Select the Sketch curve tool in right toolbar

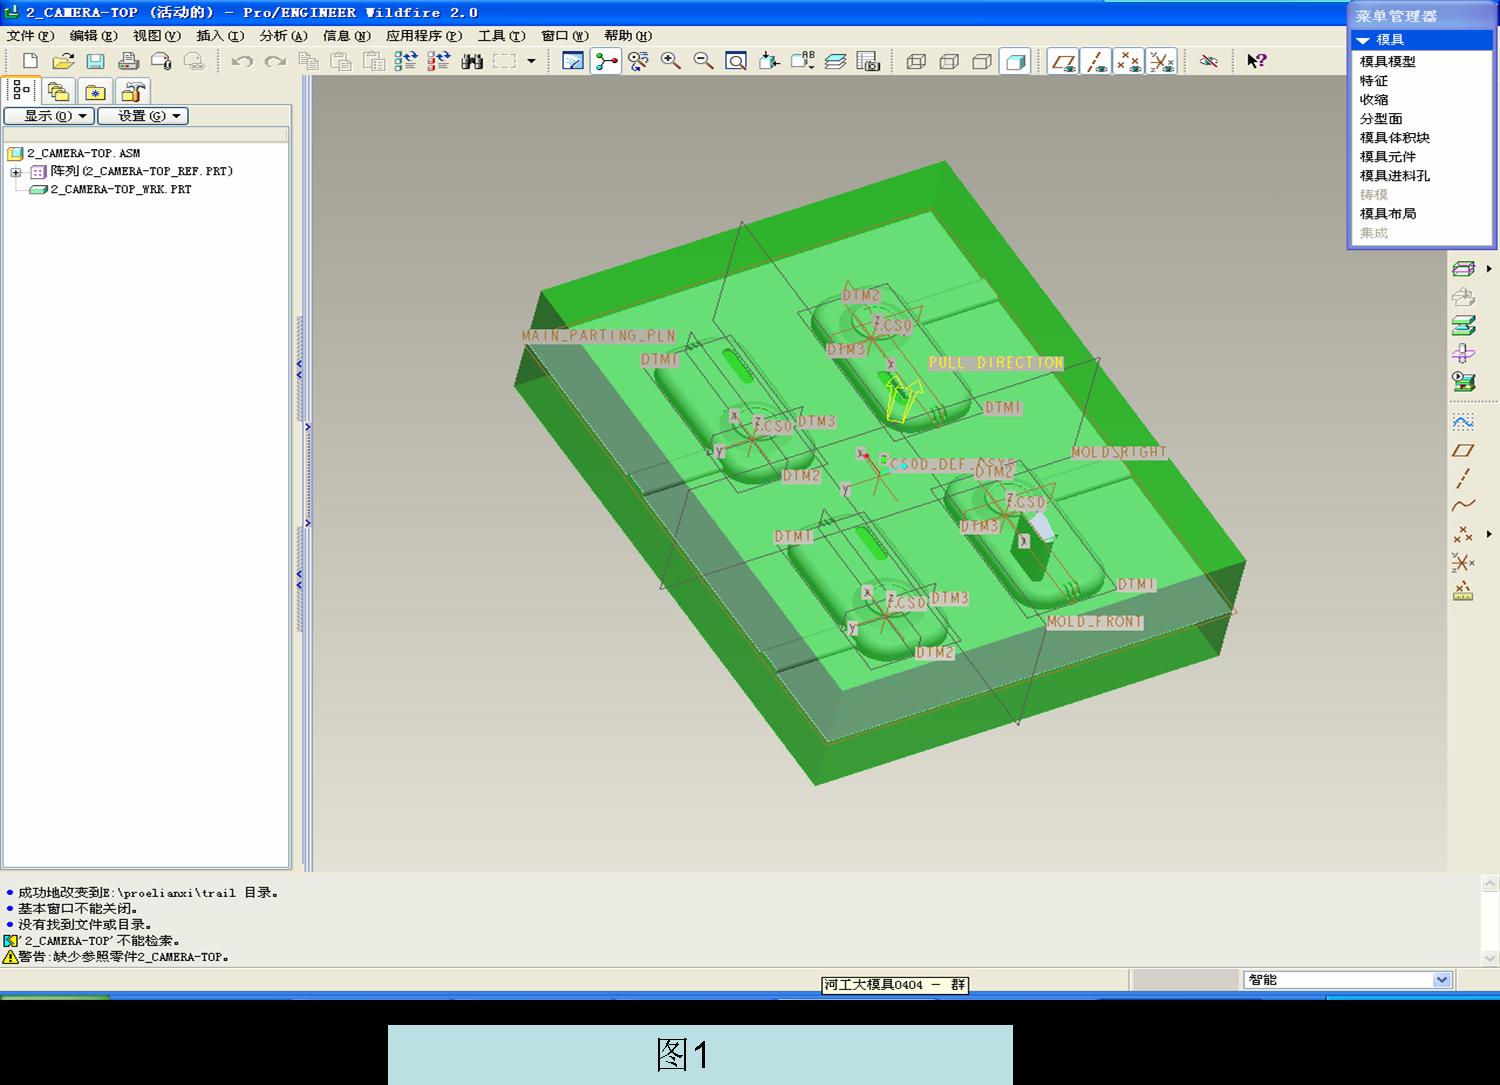(1463, 422)
